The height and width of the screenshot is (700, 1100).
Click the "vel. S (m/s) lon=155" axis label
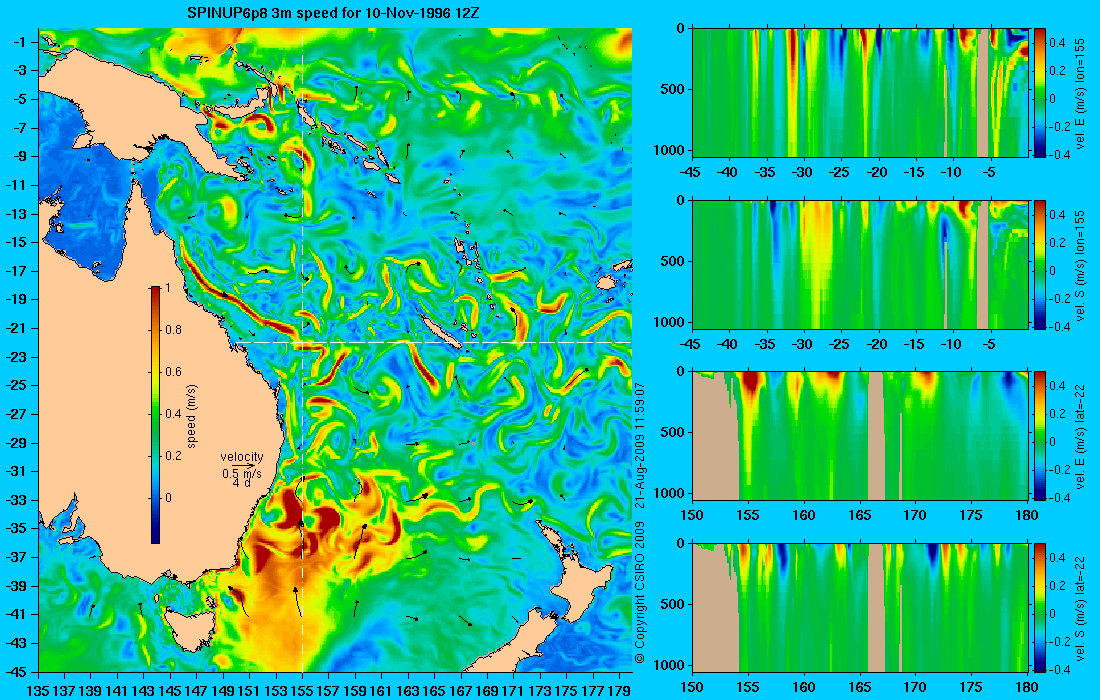pos(1080,265)
